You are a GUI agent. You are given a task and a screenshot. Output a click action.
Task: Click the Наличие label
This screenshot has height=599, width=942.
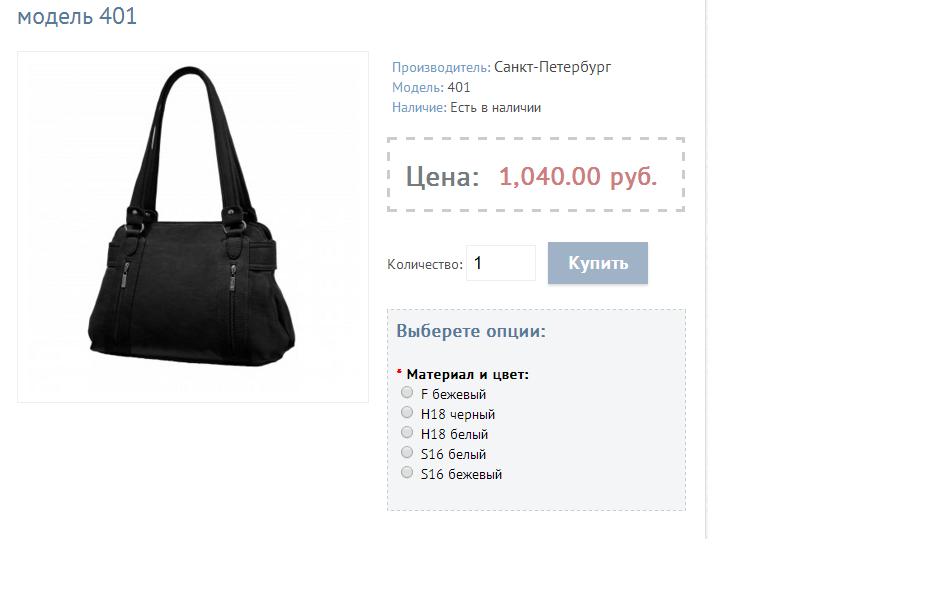pyautogui.click(x=419, y=108)
